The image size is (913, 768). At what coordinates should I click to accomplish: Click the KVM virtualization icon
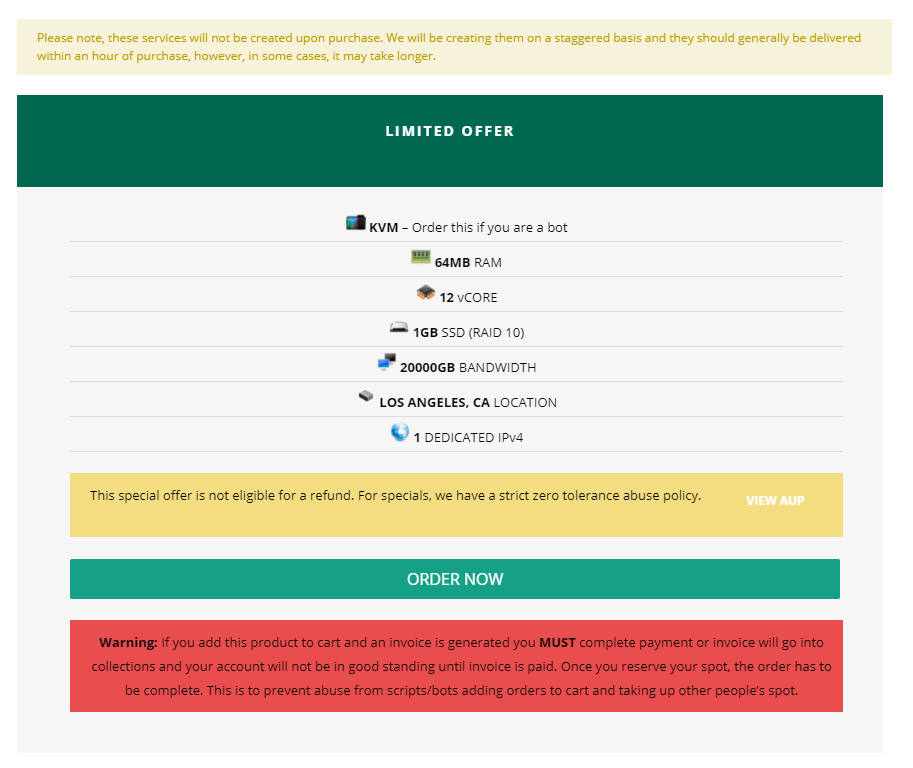(355, 223)
